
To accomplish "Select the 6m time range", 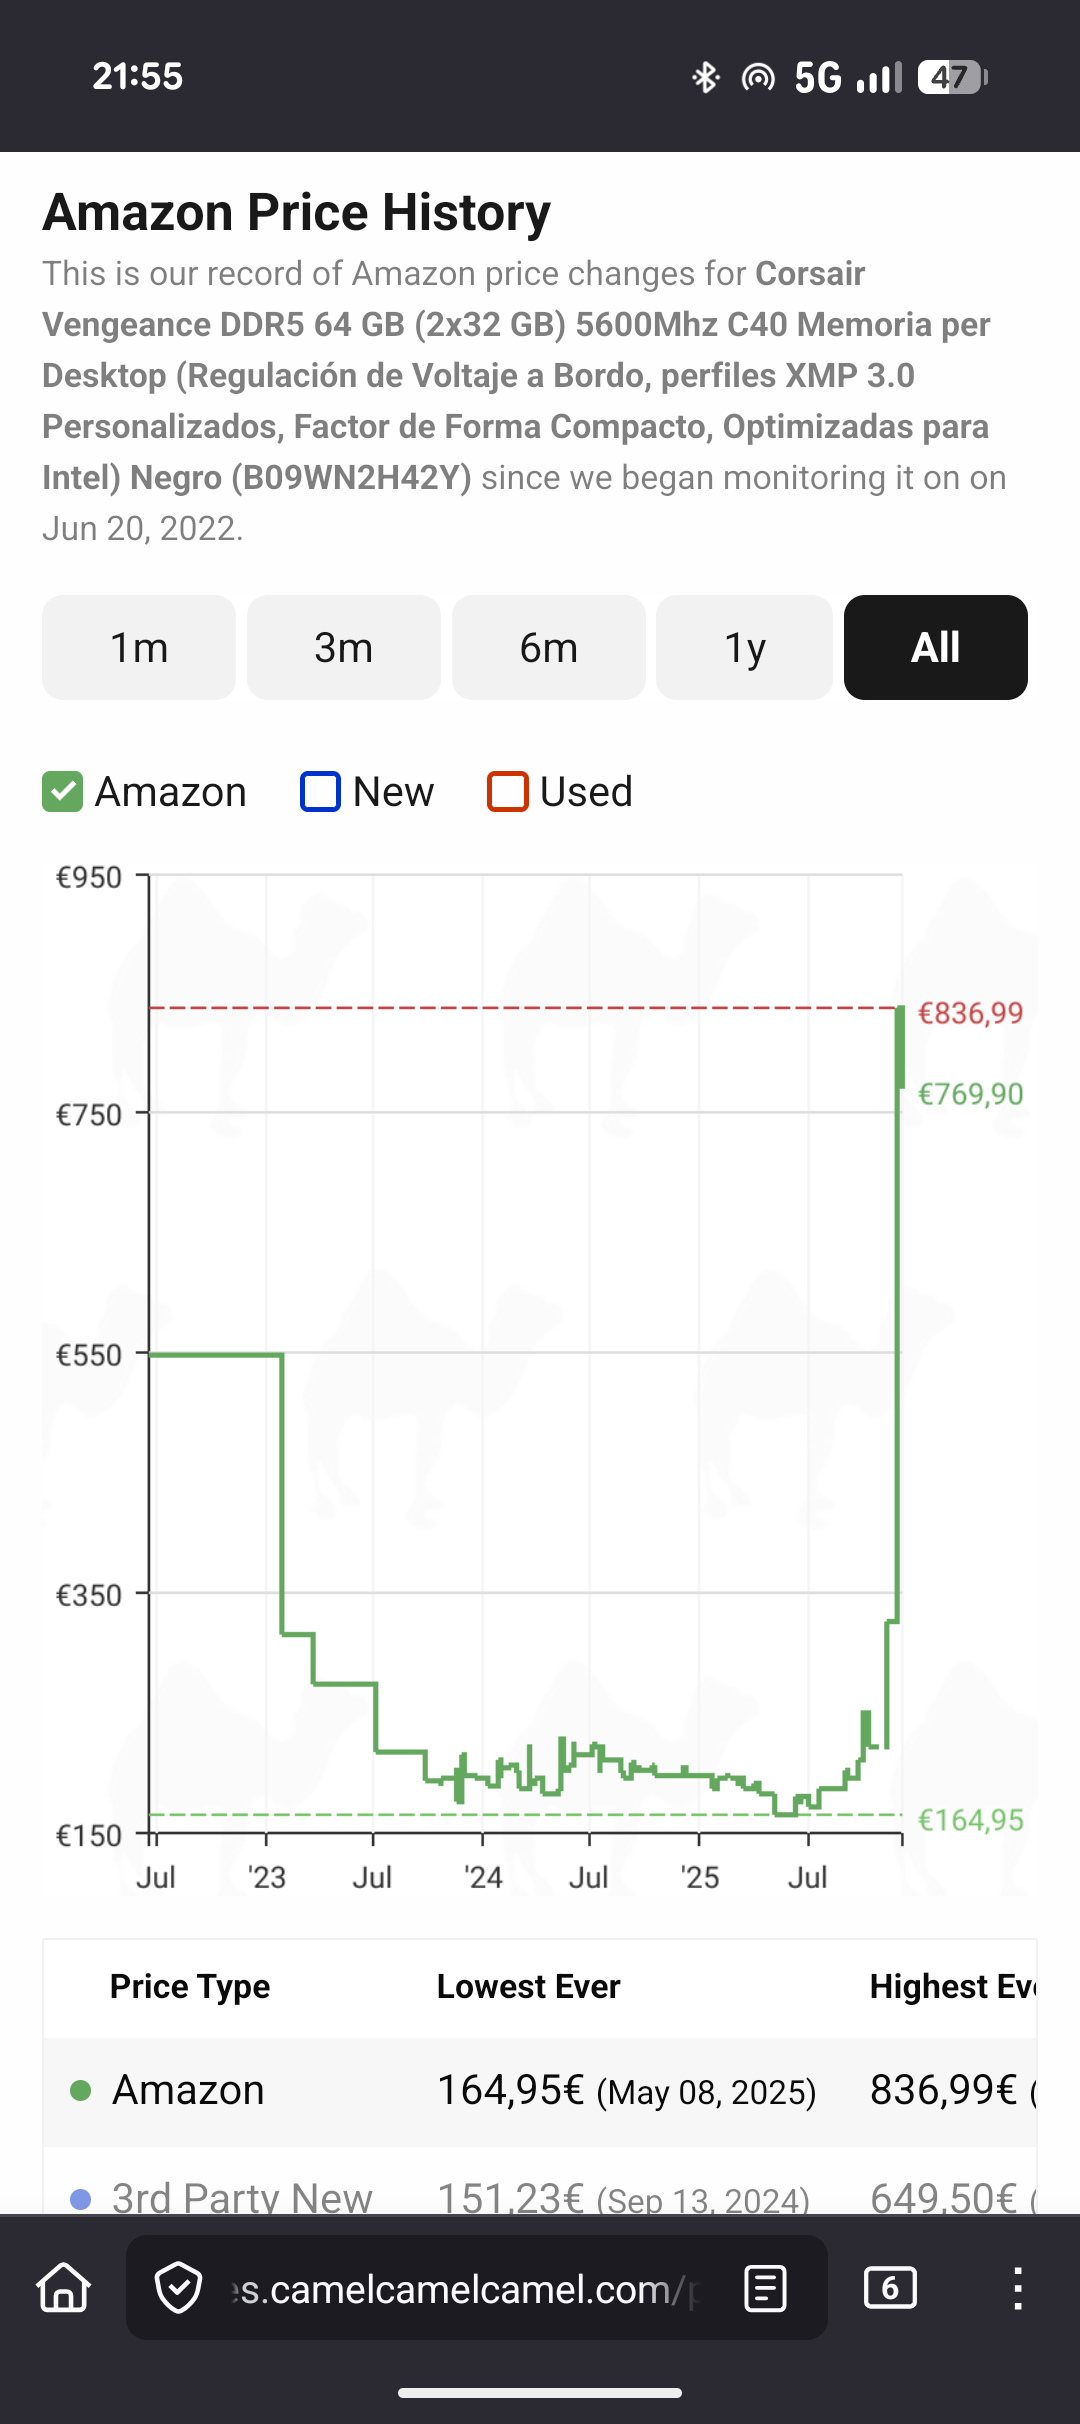I will point(549,648).
